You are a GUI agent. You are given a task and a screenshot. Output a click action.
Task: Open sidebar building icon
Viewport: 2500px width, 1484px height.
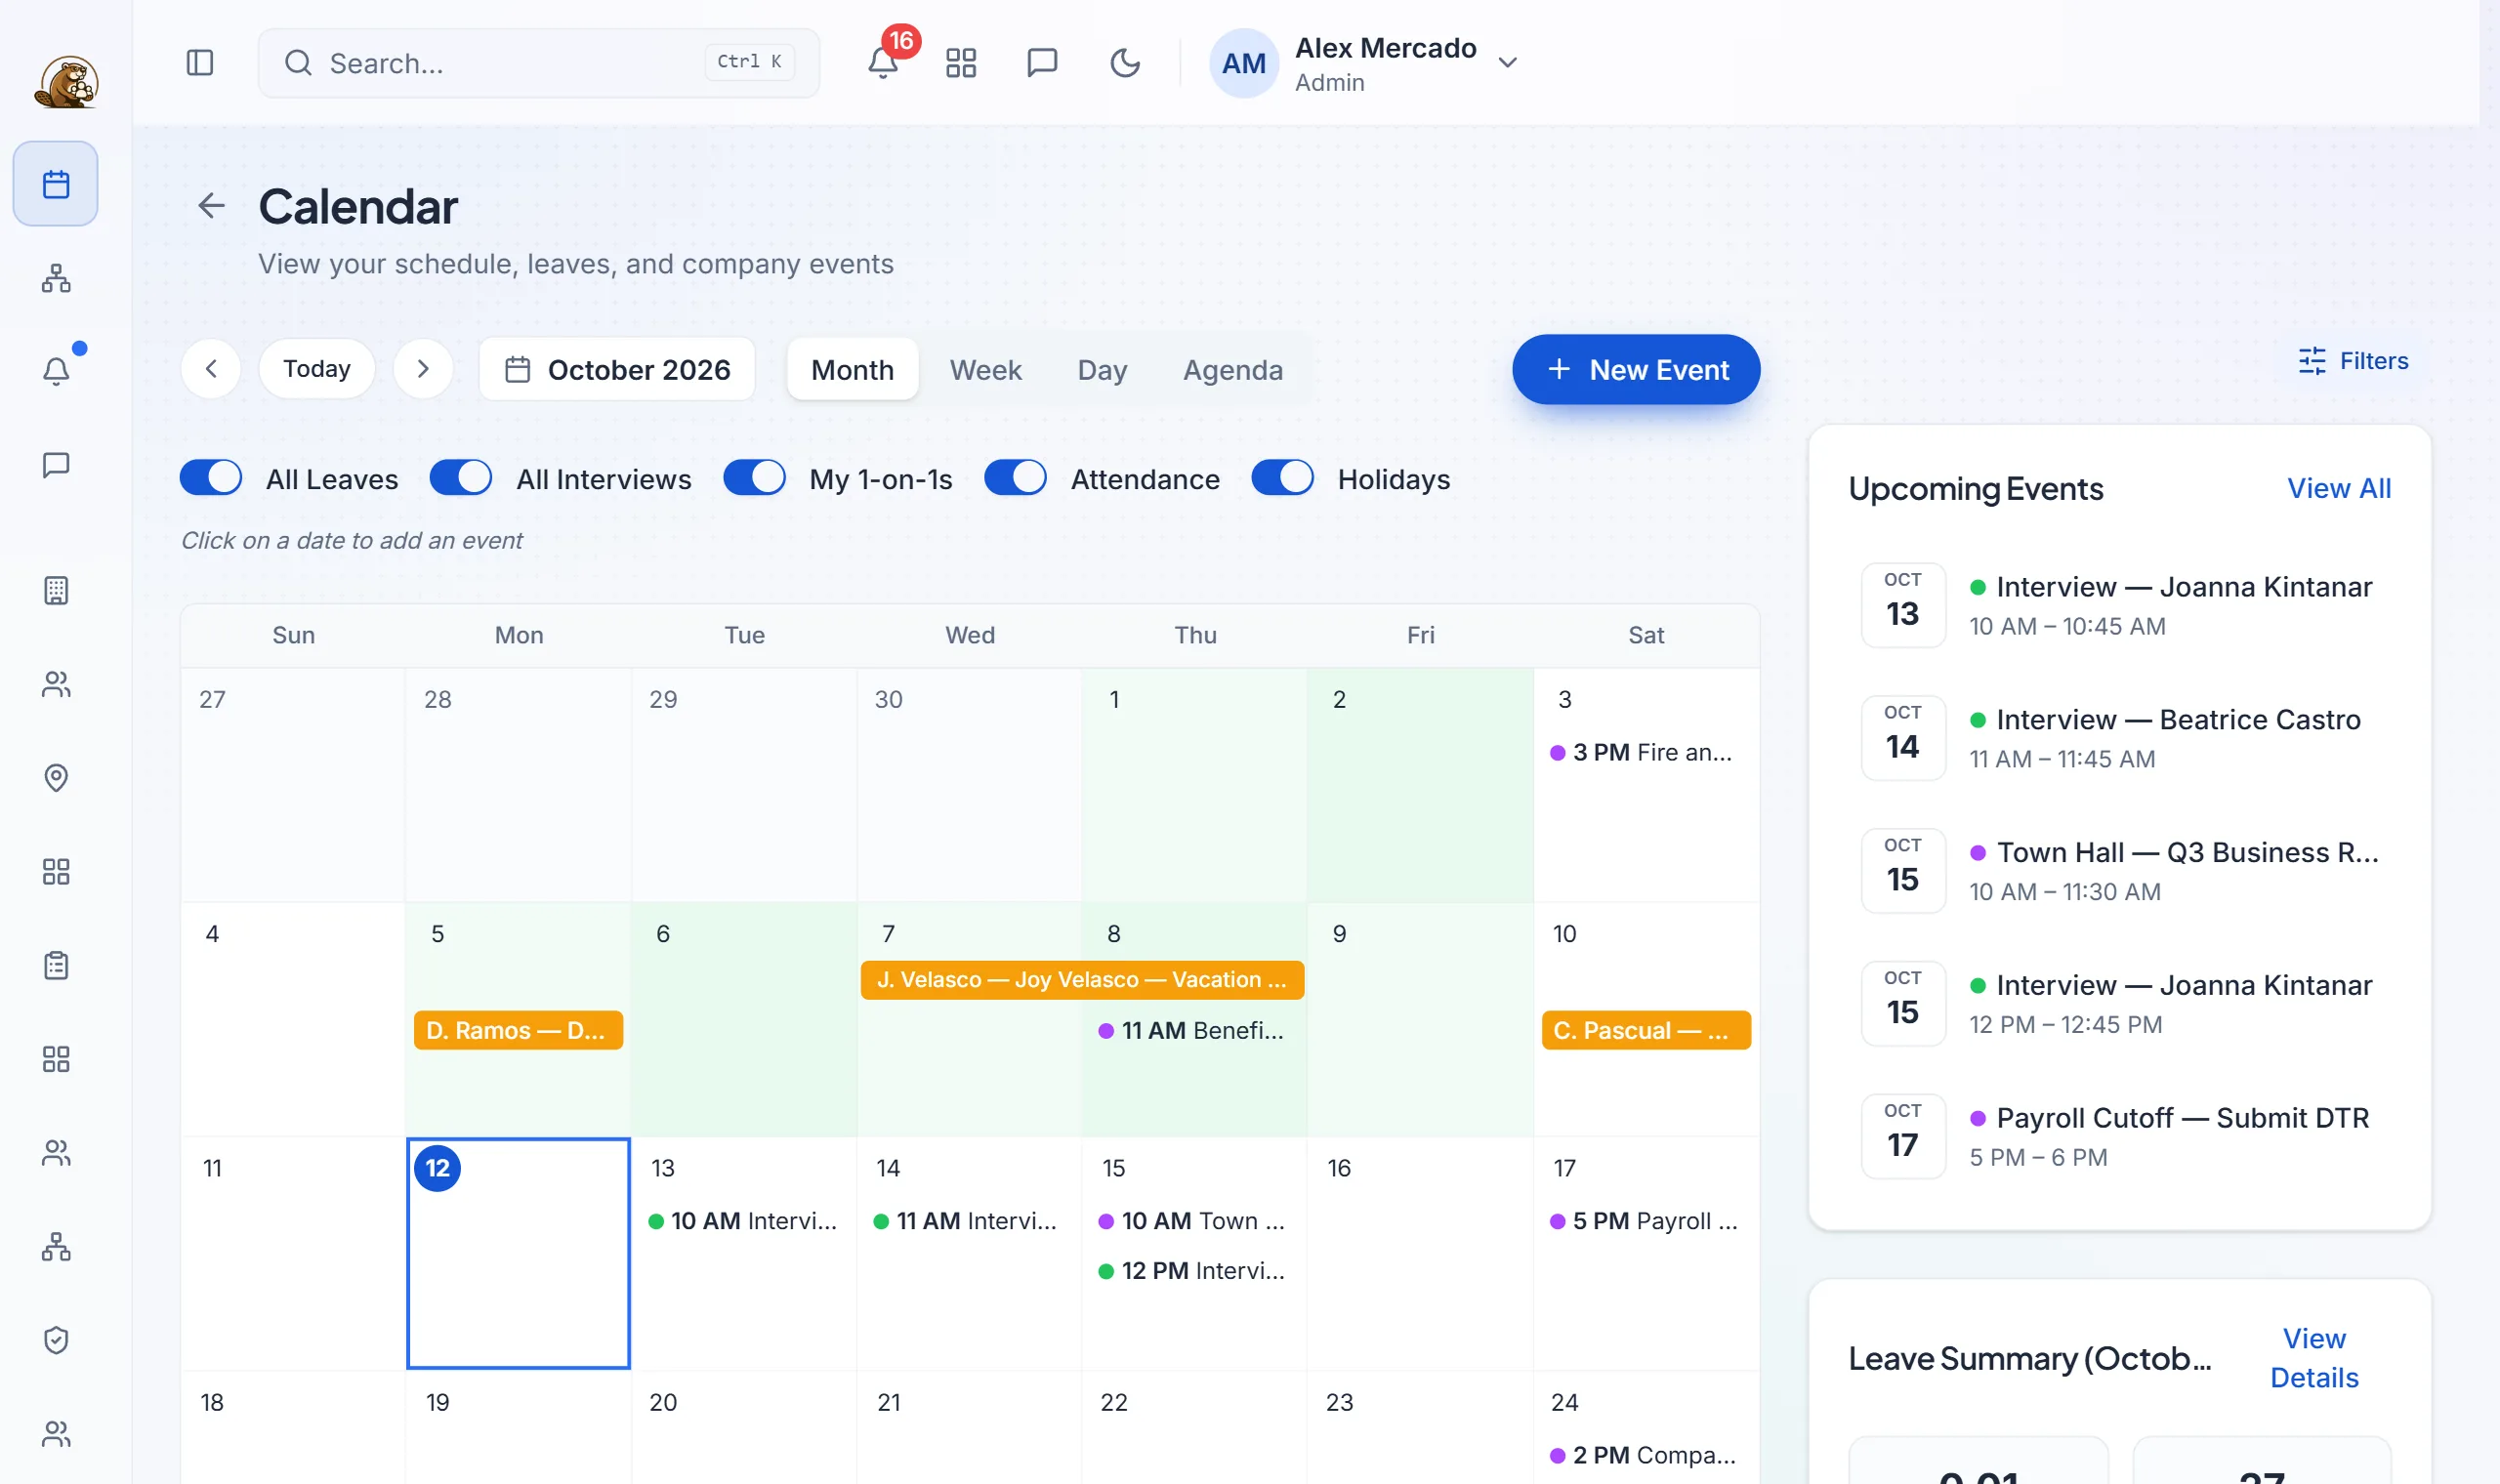point(56,590)
